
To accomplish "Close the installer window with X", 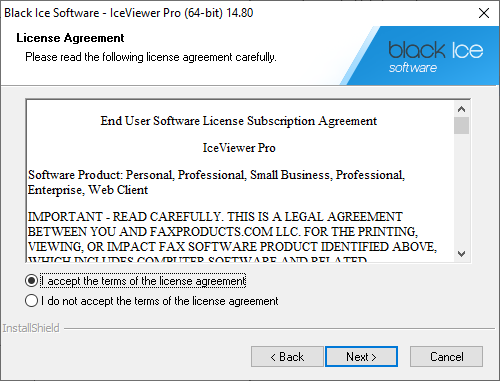I will tap(484, 13).
